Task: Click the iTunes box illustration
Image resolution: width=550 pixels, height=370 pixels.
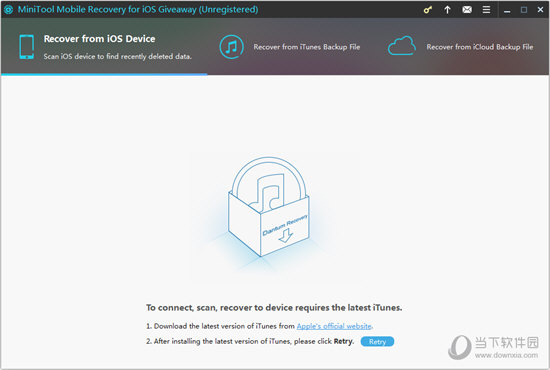Action: (269, 207)
